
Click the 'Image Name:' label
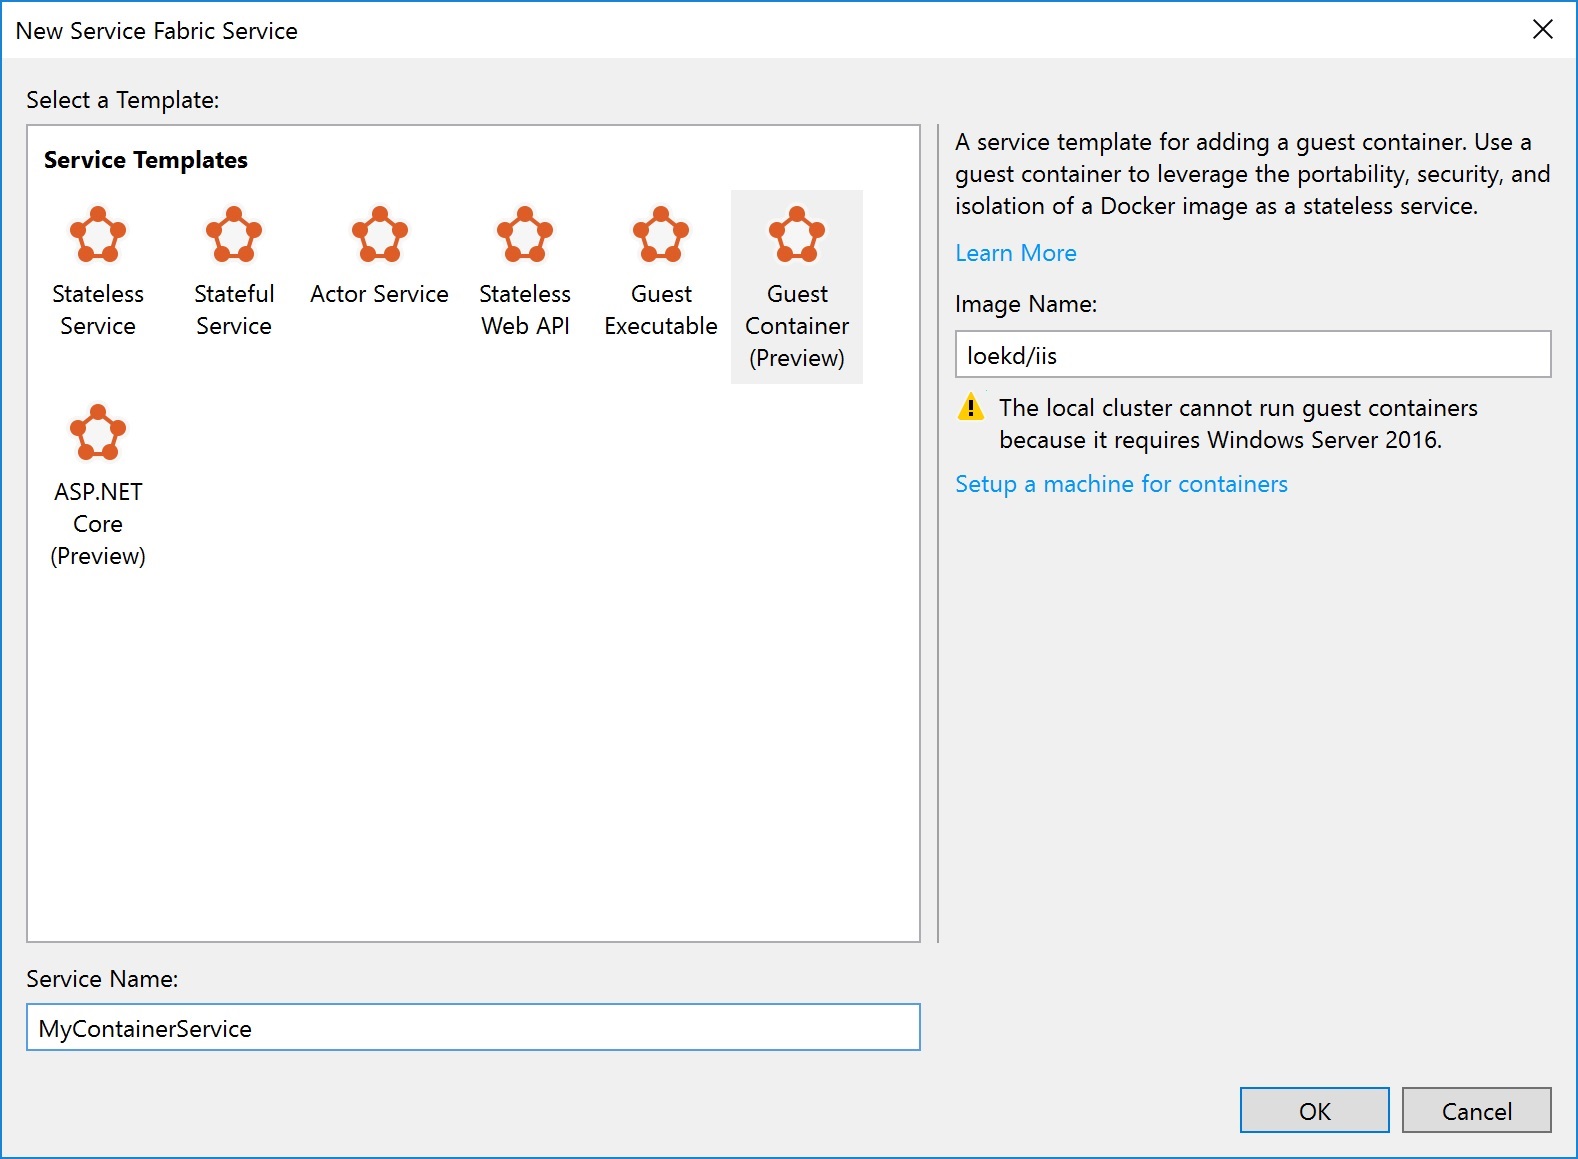1026,304
